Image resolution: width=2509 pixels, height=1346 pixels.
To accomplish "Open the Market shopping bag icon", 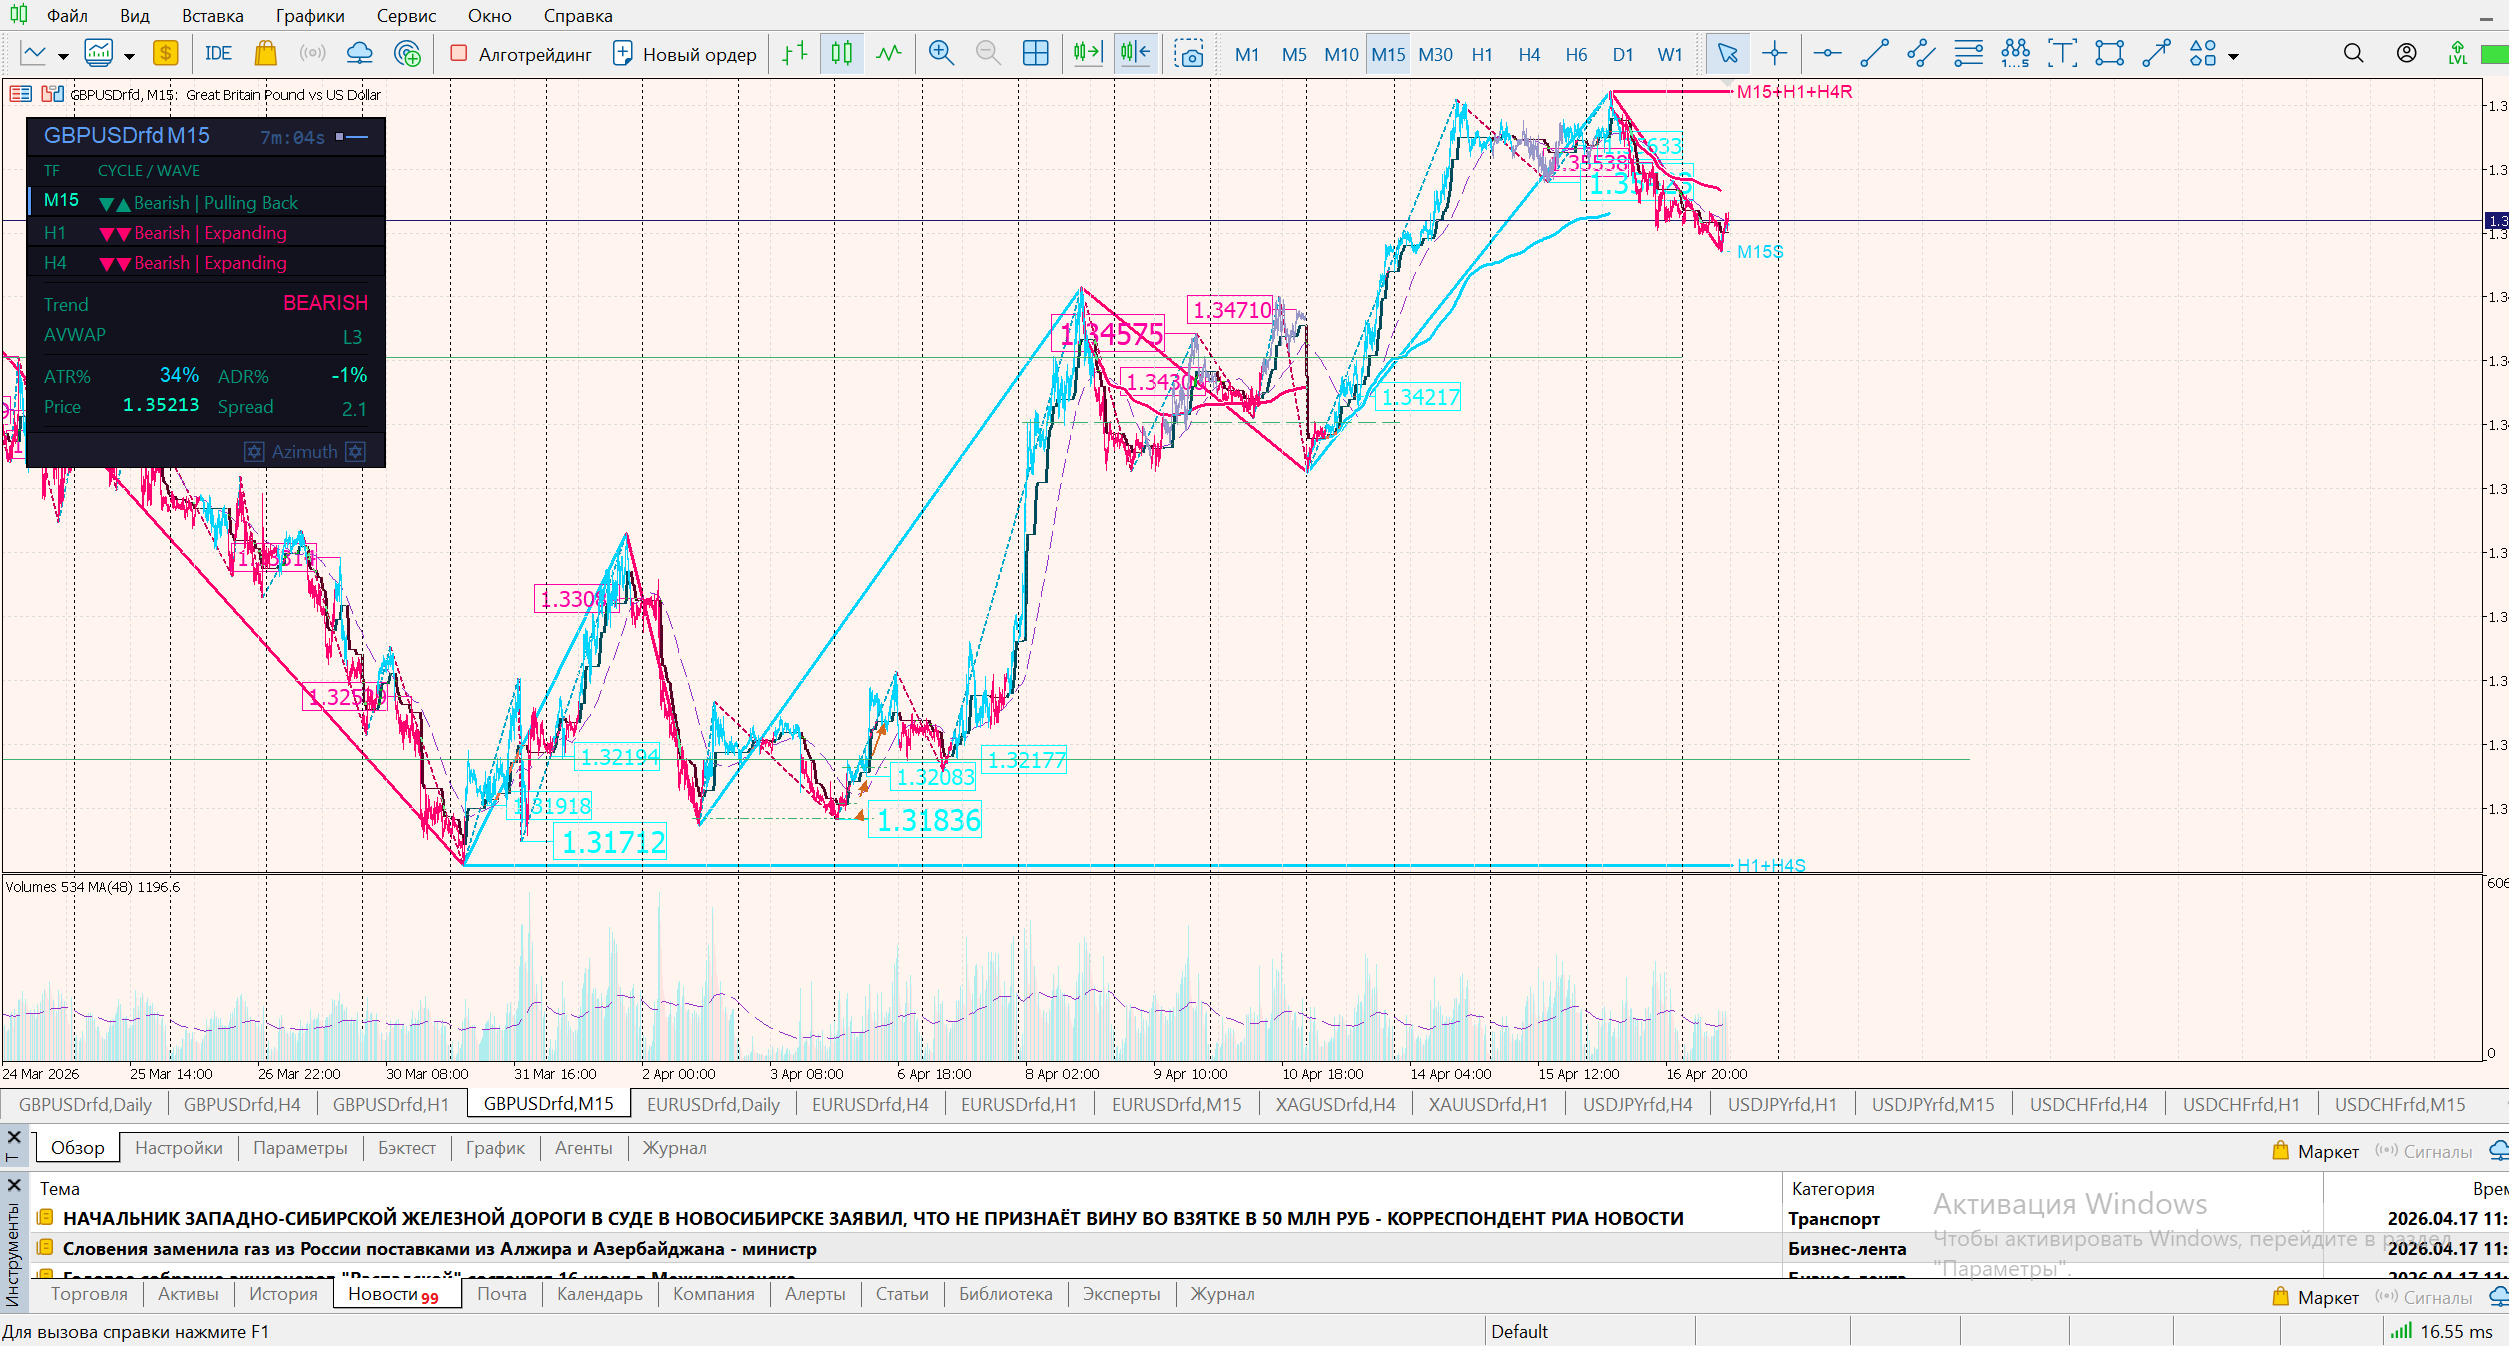I will (265, 54).
